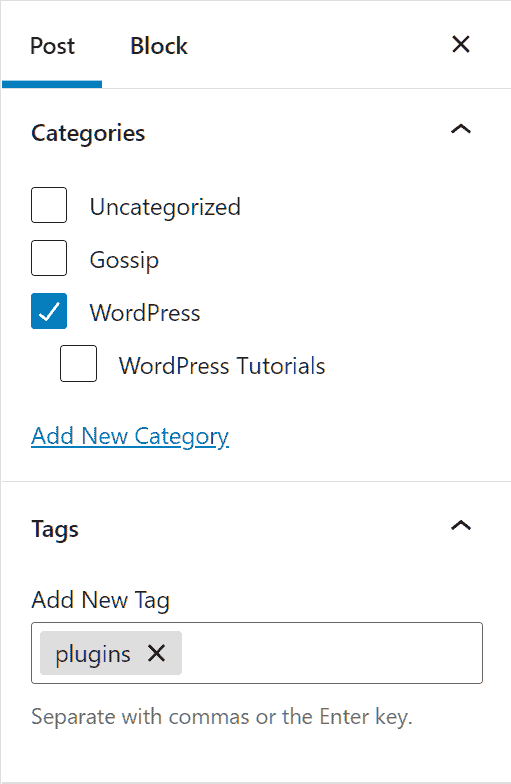Click the WordPress Tutorials label
The width and height of the screenshot is (511, 784).
click(222, 366)
